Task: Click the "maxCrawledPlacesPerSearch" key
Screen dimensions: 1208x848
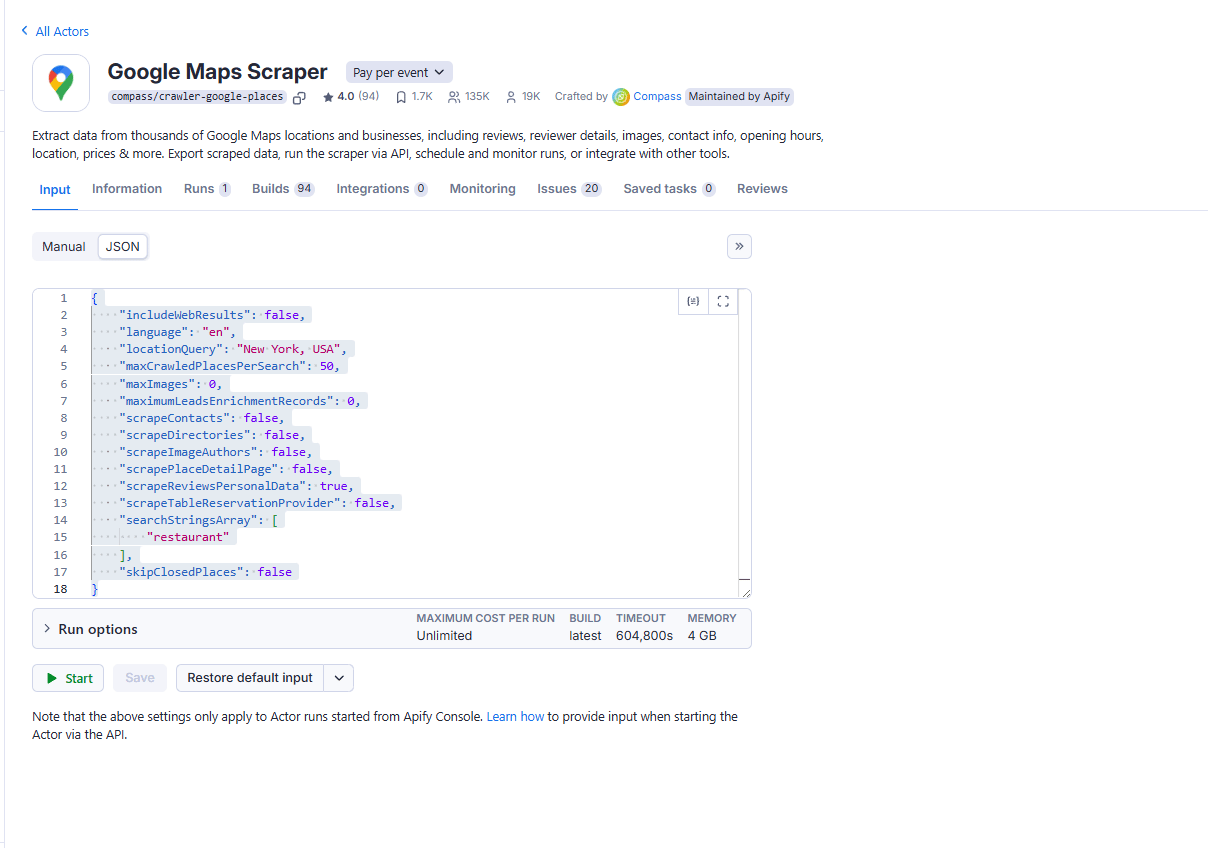Action: point(212,366)
